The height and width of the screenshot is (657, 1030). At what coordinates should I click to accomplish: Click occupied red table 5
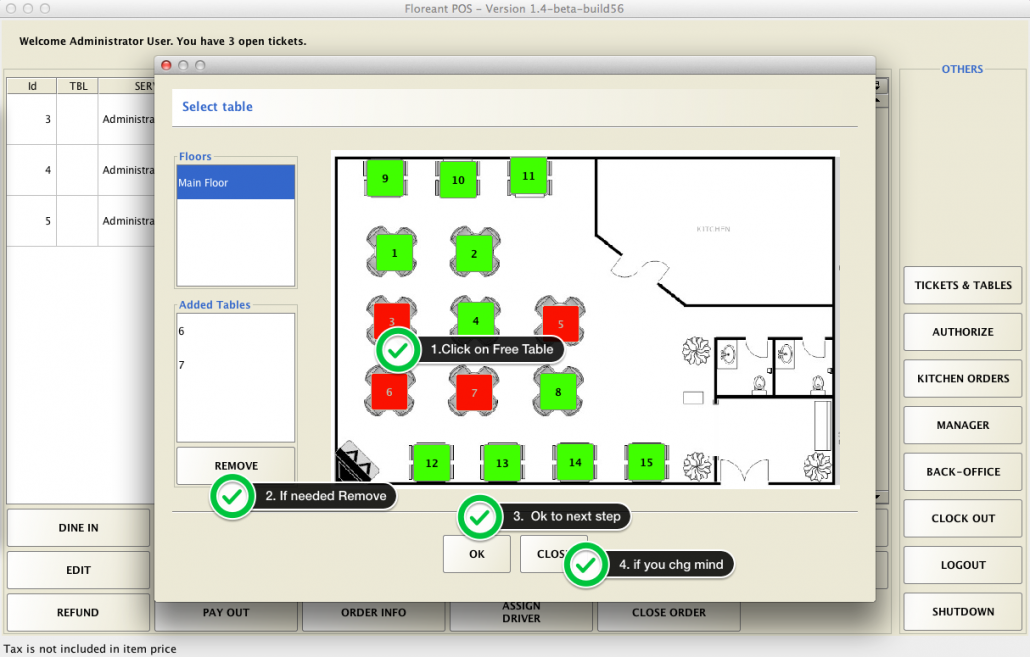coord(560,323)
